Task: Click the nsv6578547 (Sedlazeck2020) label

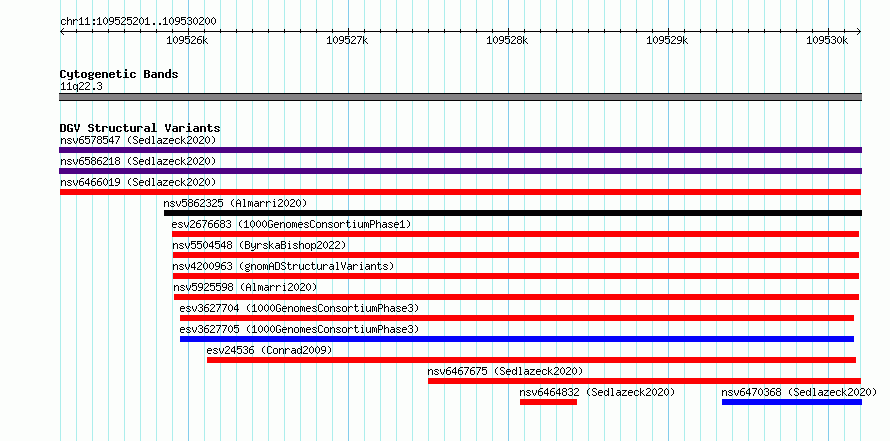Action: (138, 140)
